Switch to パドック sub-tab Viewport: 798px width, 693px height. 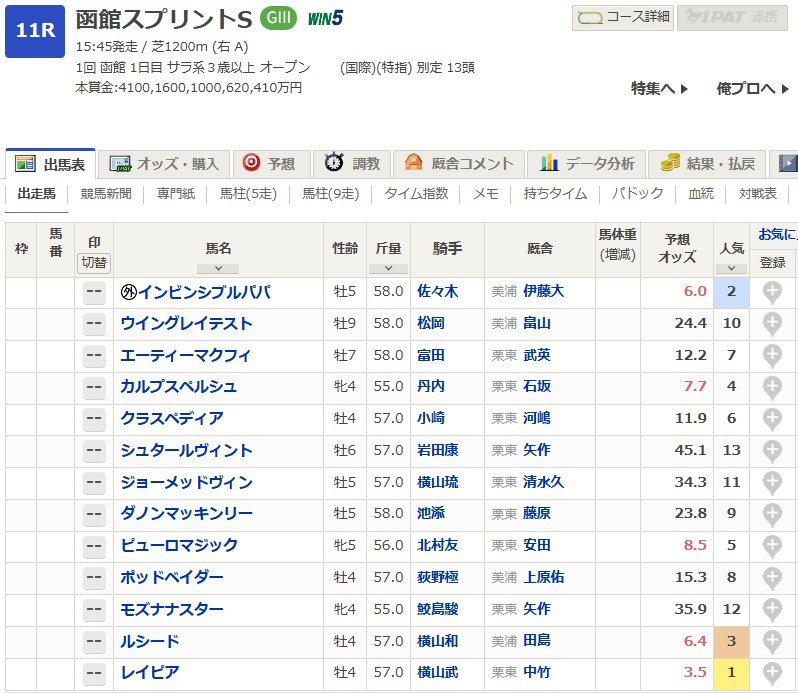[638, 194]
